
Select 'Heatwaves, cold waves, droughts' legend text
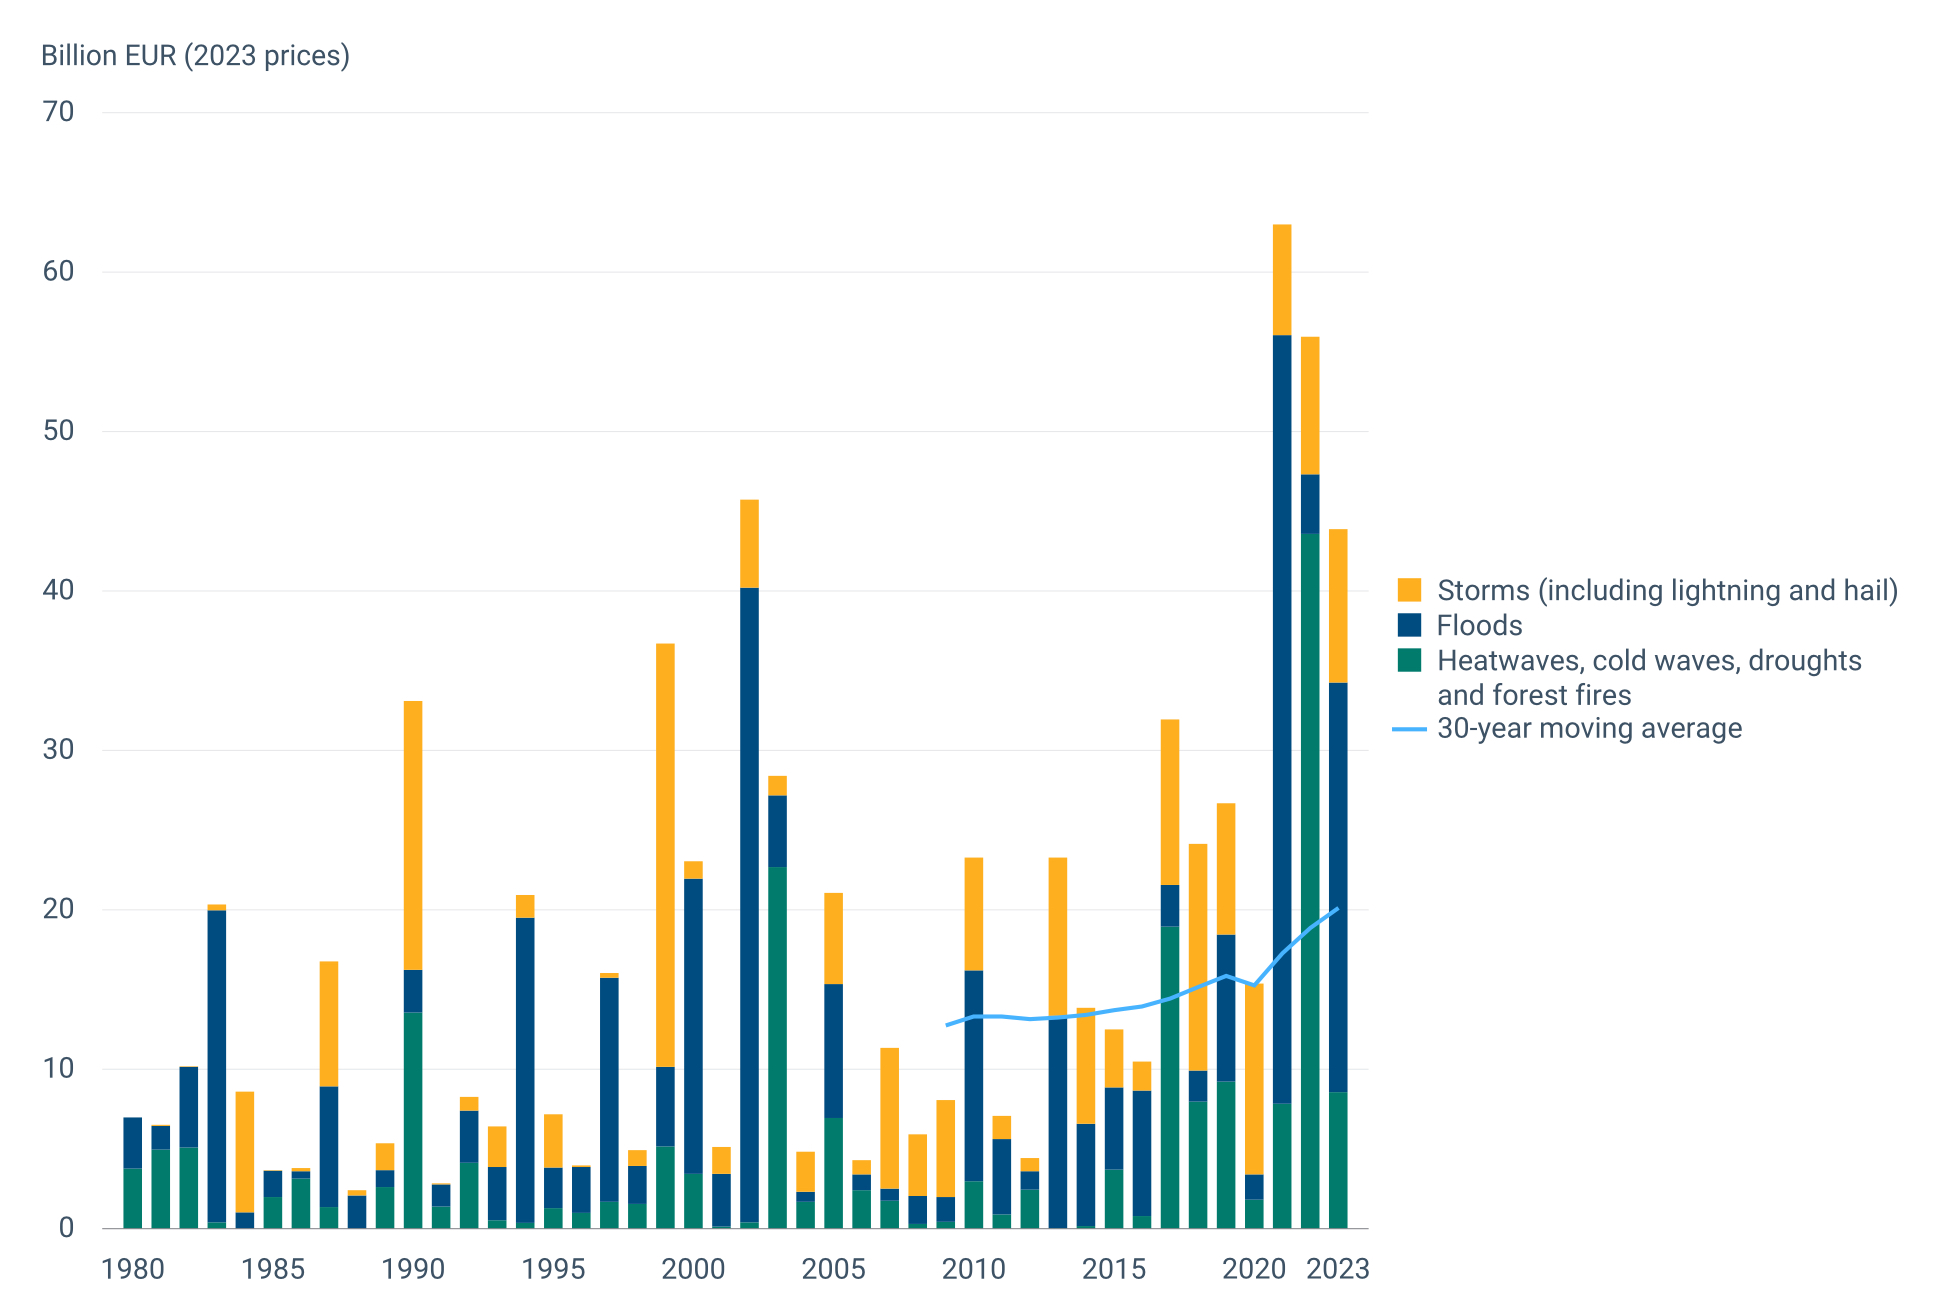click(x=1649, y=661)
